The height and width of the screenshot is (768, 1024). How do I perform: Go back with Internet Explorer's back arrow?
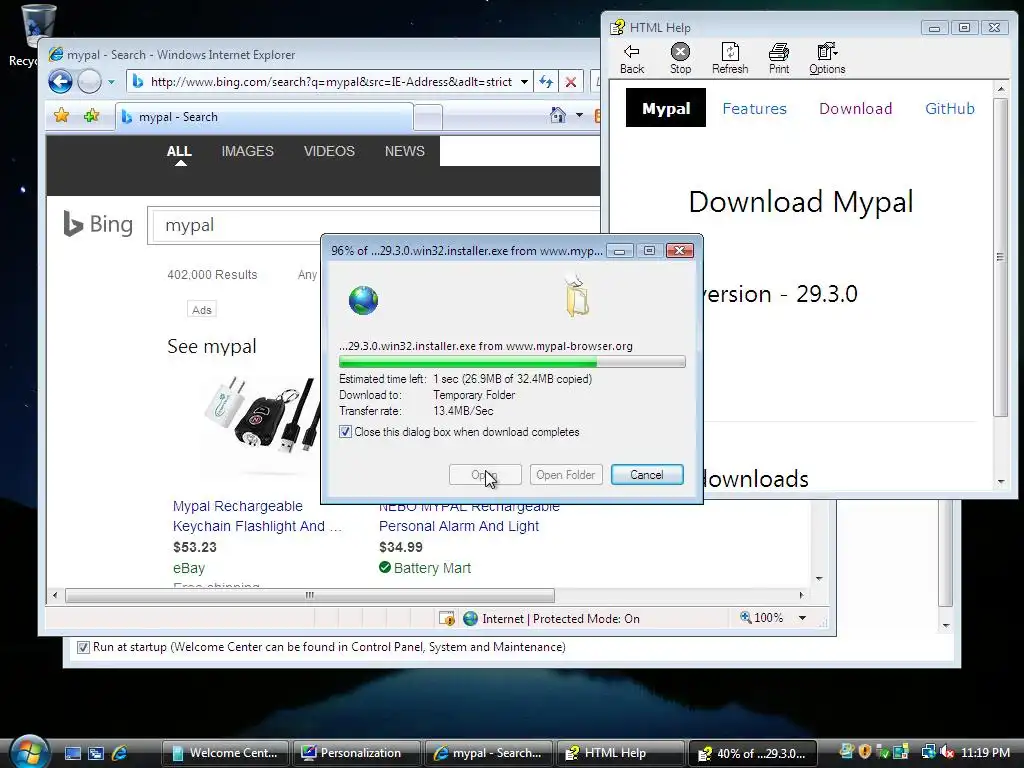coord(60,82)
